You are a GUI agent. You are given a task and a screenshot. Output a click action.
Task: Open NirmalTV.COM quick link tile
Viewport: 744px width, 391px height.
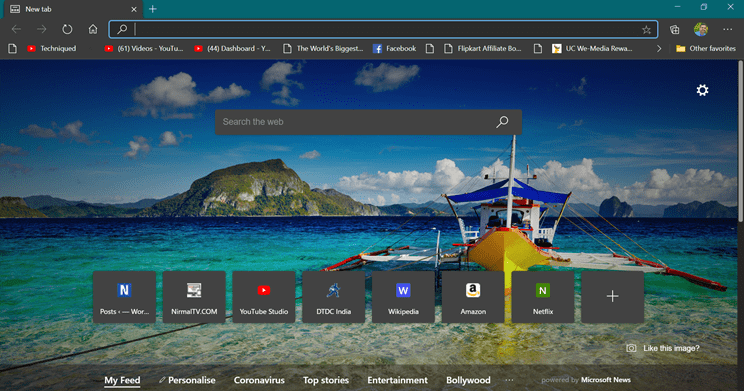click(194, 297)
